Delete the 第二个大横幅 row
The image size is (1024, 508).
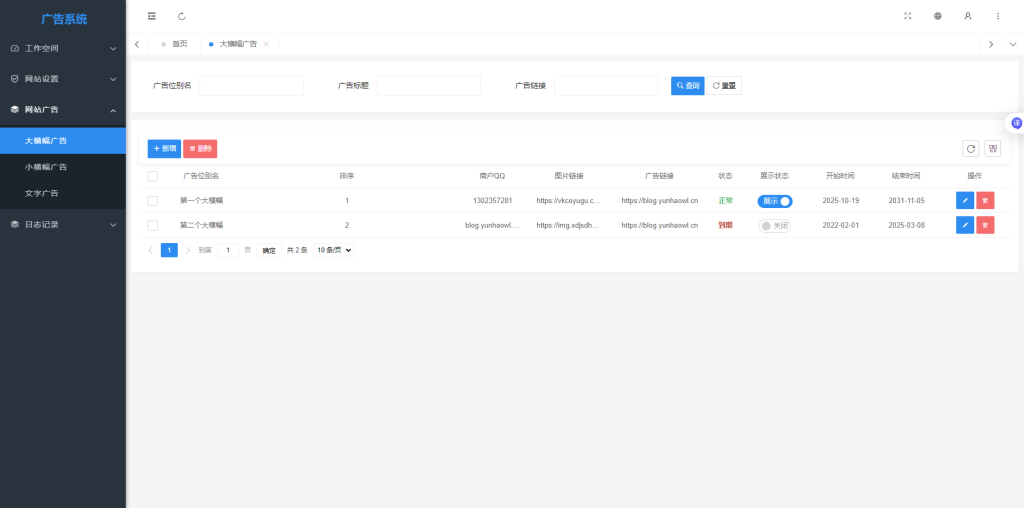(x=985, y=225)
